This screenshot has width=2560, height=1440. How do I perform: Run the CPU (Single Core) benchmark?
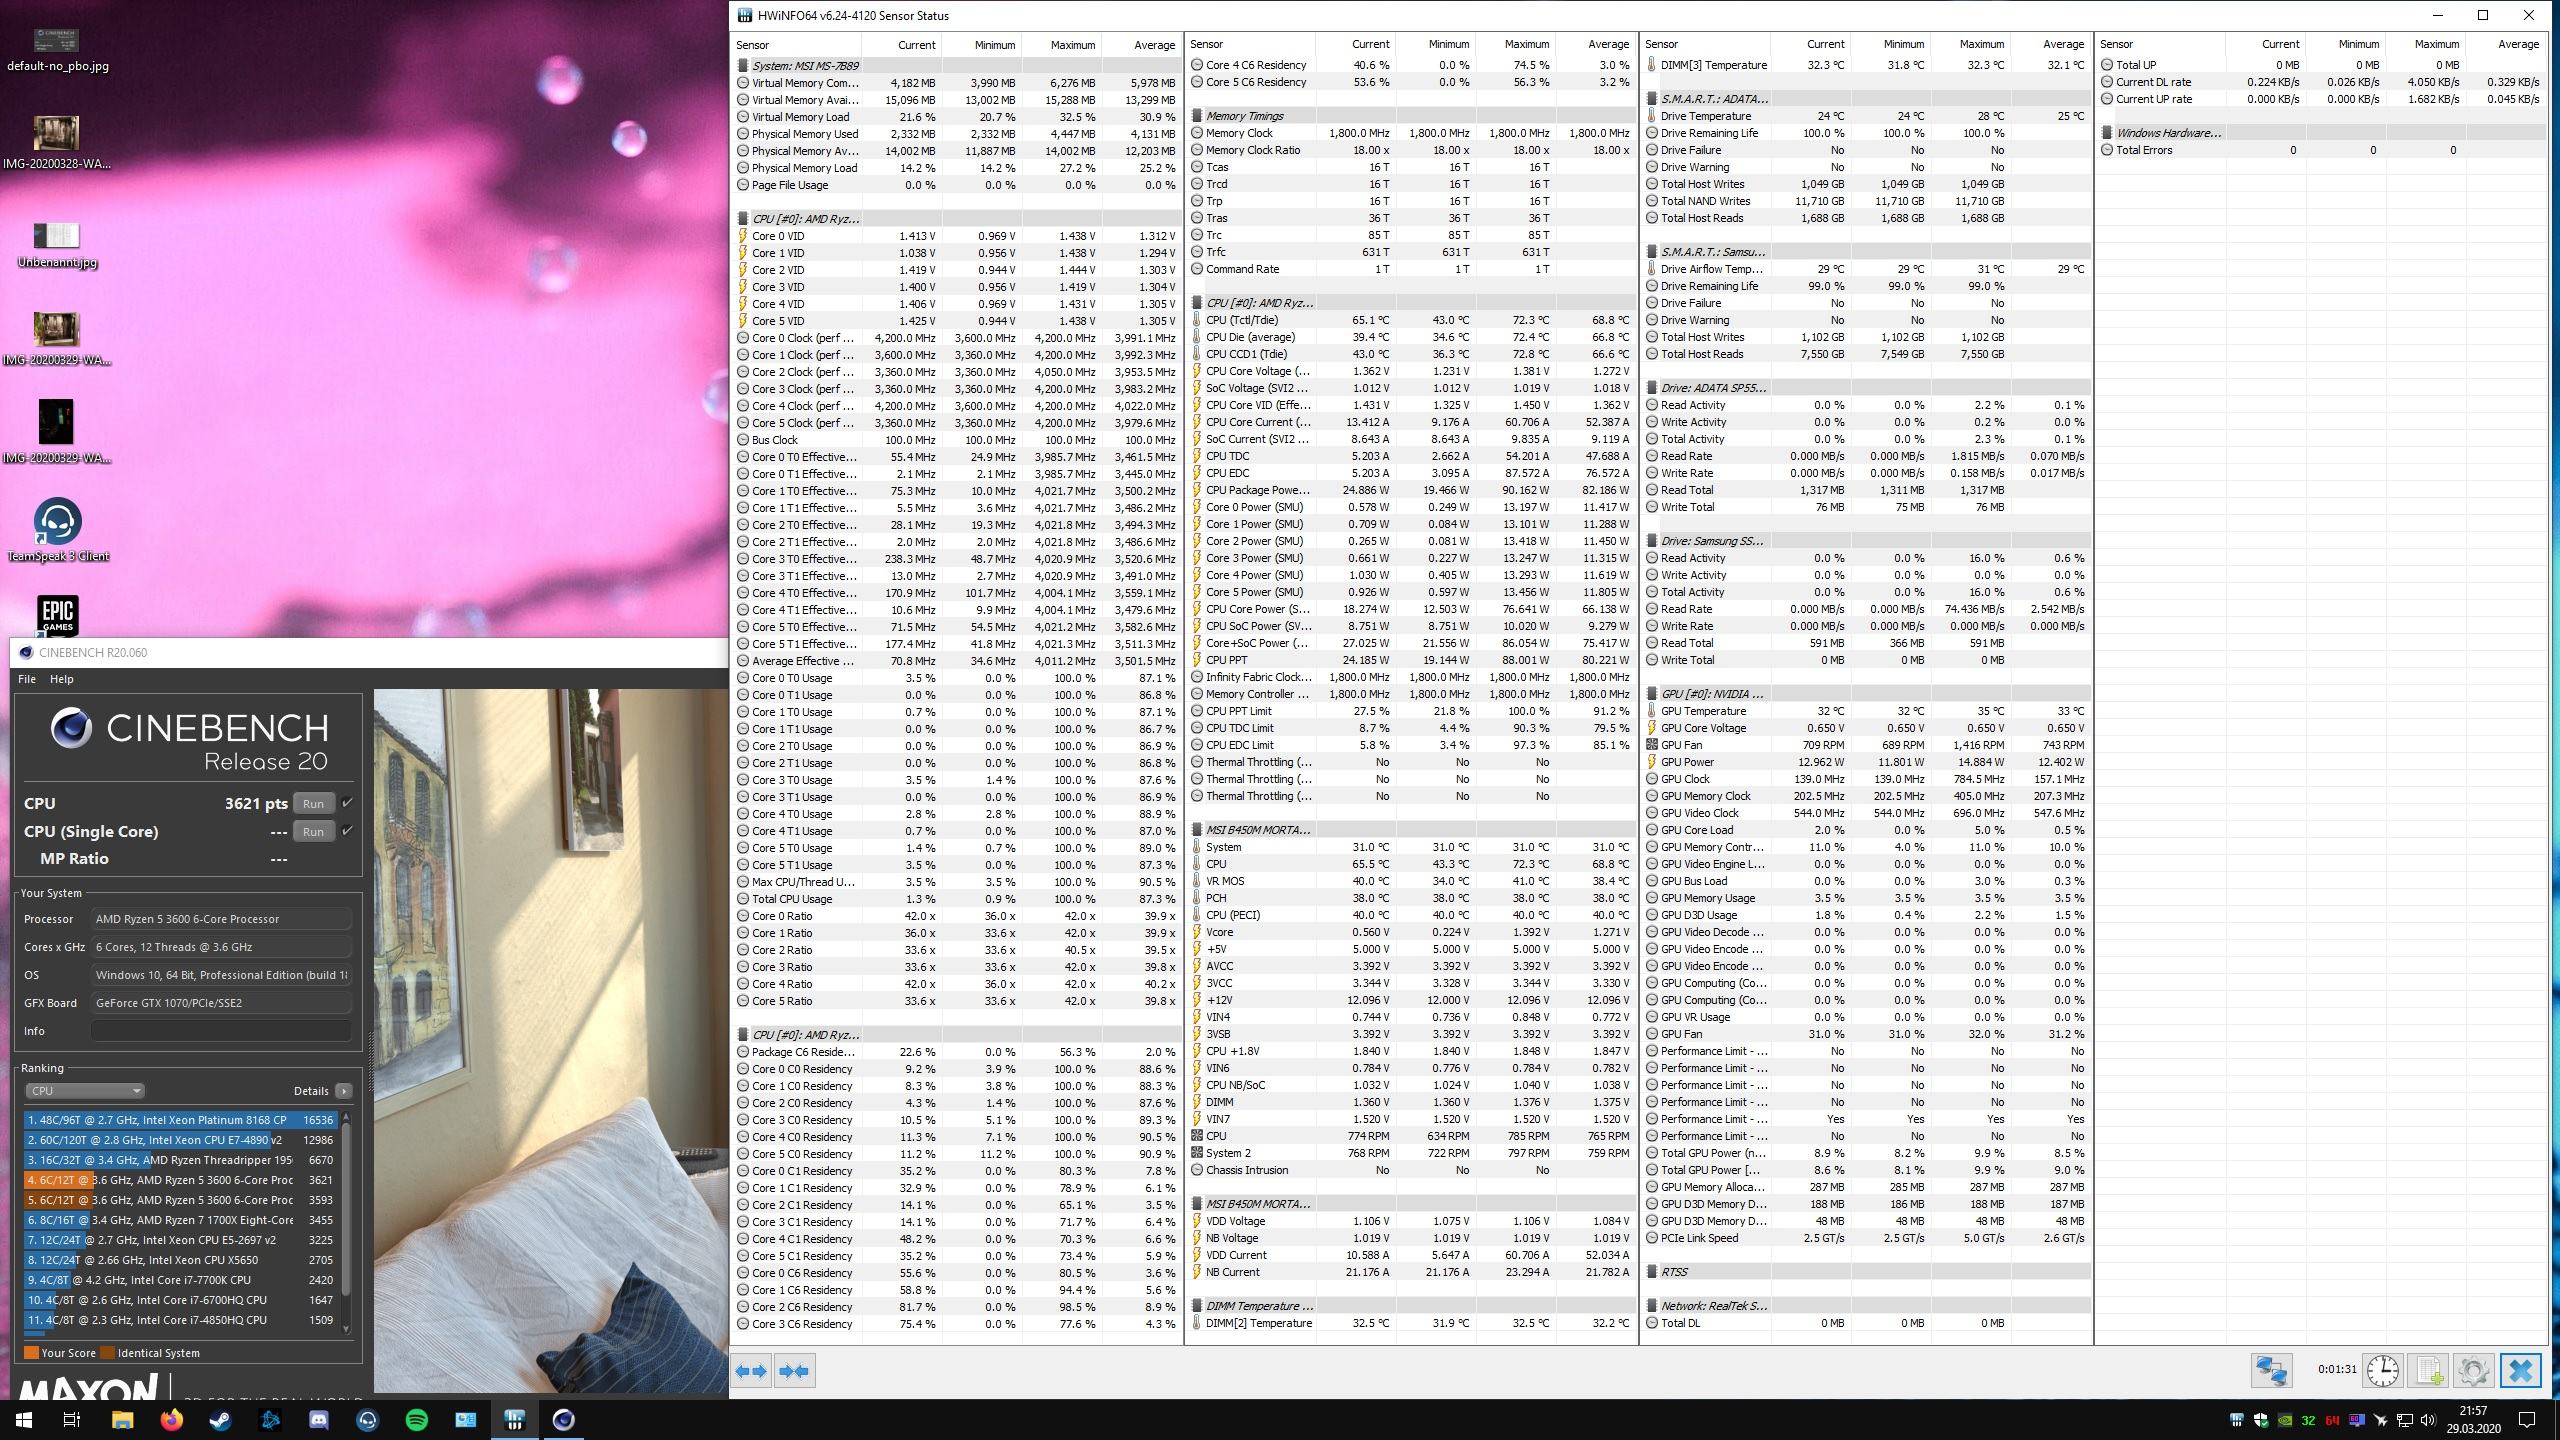[313, 831]
